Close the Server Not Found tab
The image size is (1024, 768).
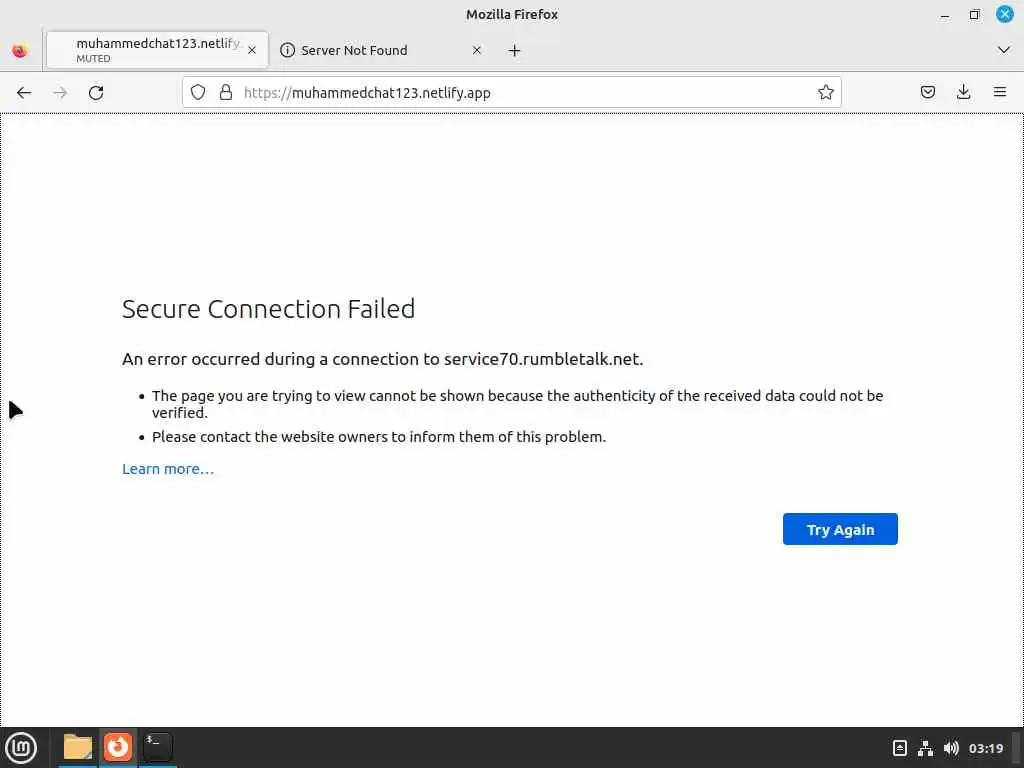tap(476, 50)
